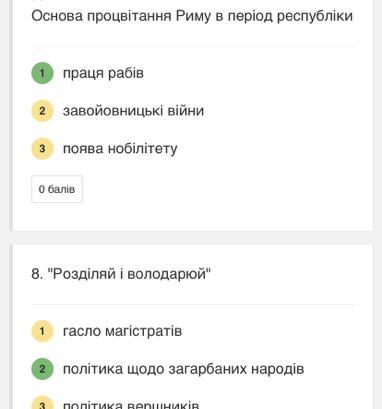Click the number '8.' before the question
The width and height of the screenshot is (382, 409).
37,274
